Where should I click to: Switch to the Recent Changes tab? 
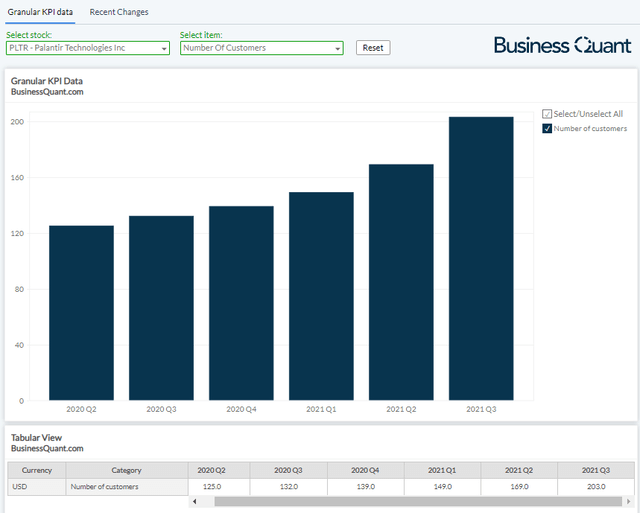click(x=119, y=12)
